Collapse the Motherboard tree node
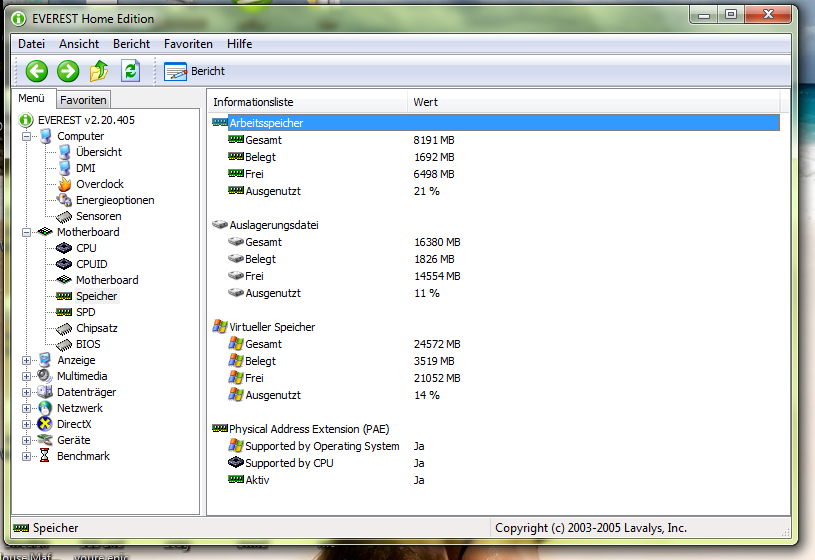 27,232
